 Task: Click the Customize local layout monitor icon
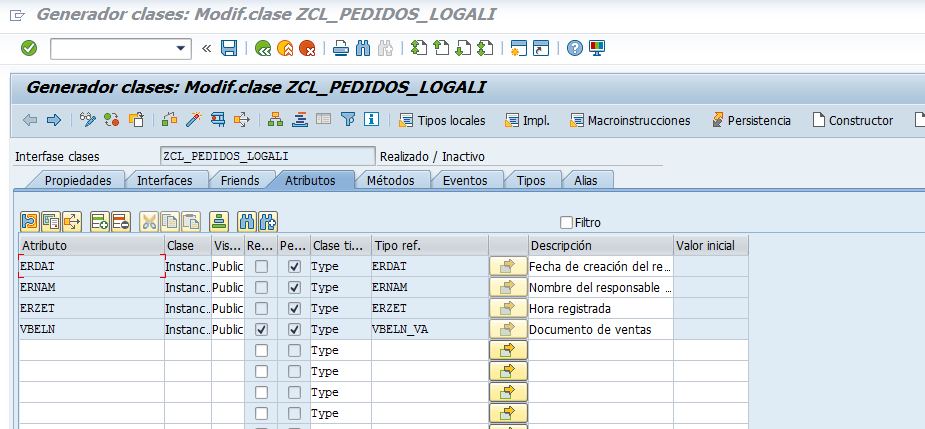(x=597, y=48)
